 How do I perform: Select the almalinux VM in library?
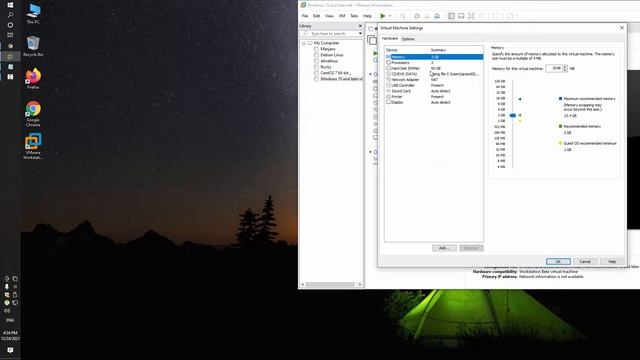click(x=329, y=61)
